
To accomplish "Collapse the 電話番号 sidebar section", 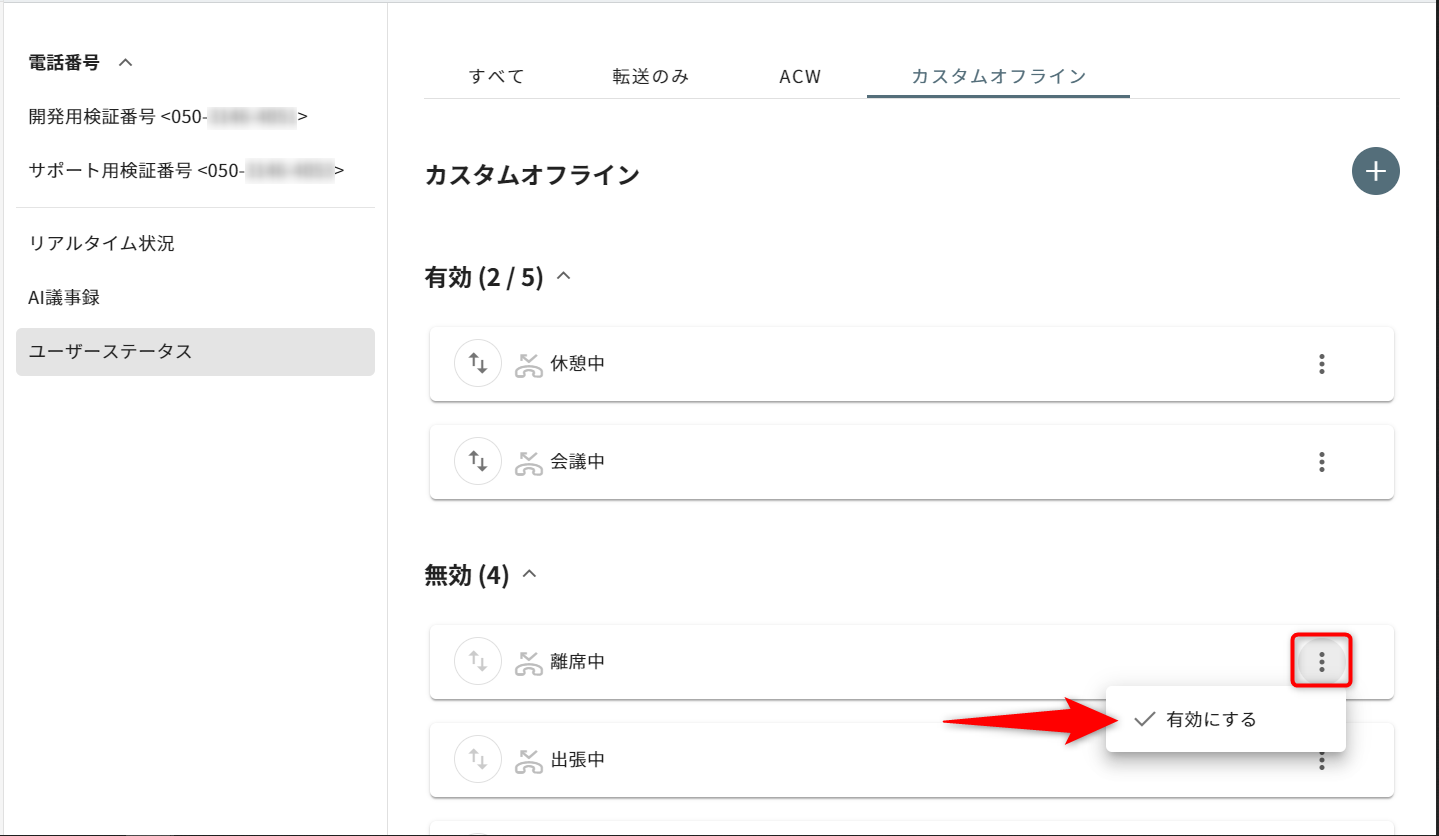I will point(125,63).
